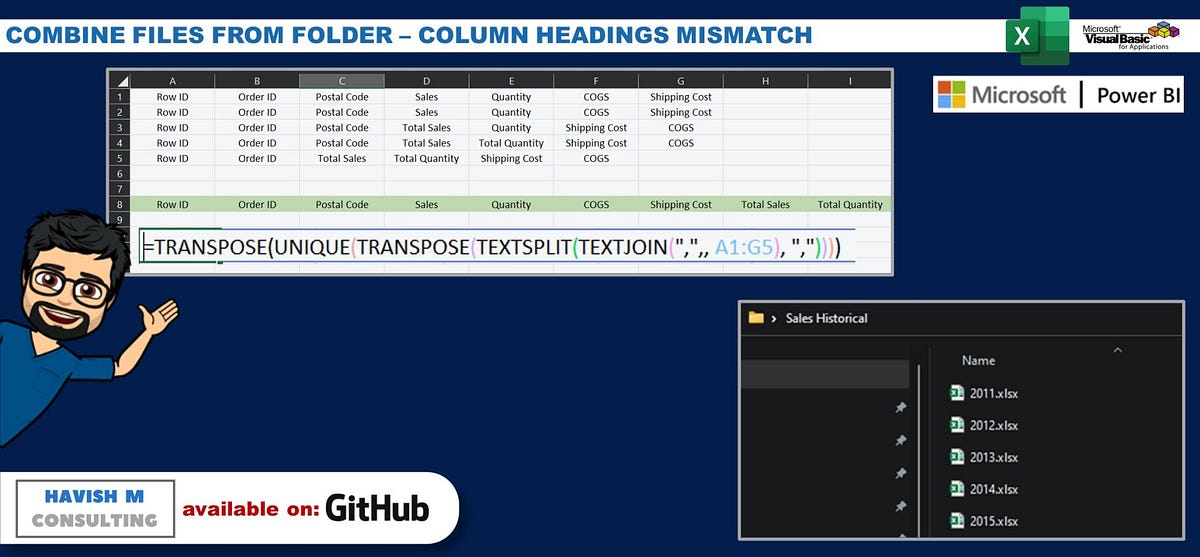Select the highlighted column header C
The image size is (1200, 557).
[x=342, y=81]
